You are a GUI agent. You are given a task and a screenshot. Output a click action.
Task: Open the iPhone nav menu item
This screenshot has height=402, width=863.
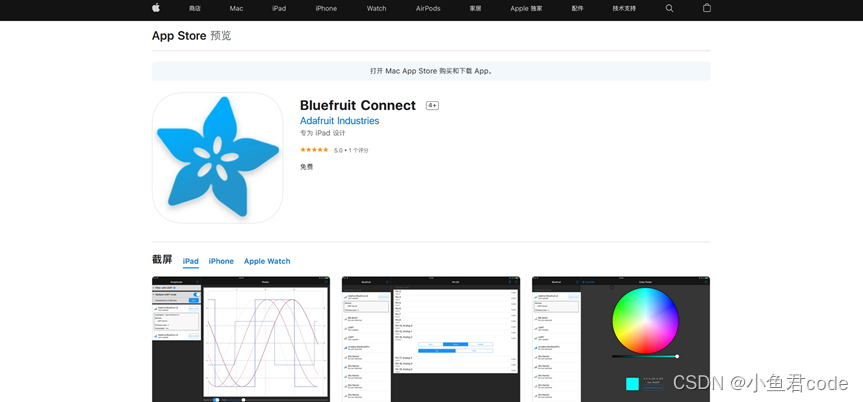(x=326, y=8)
